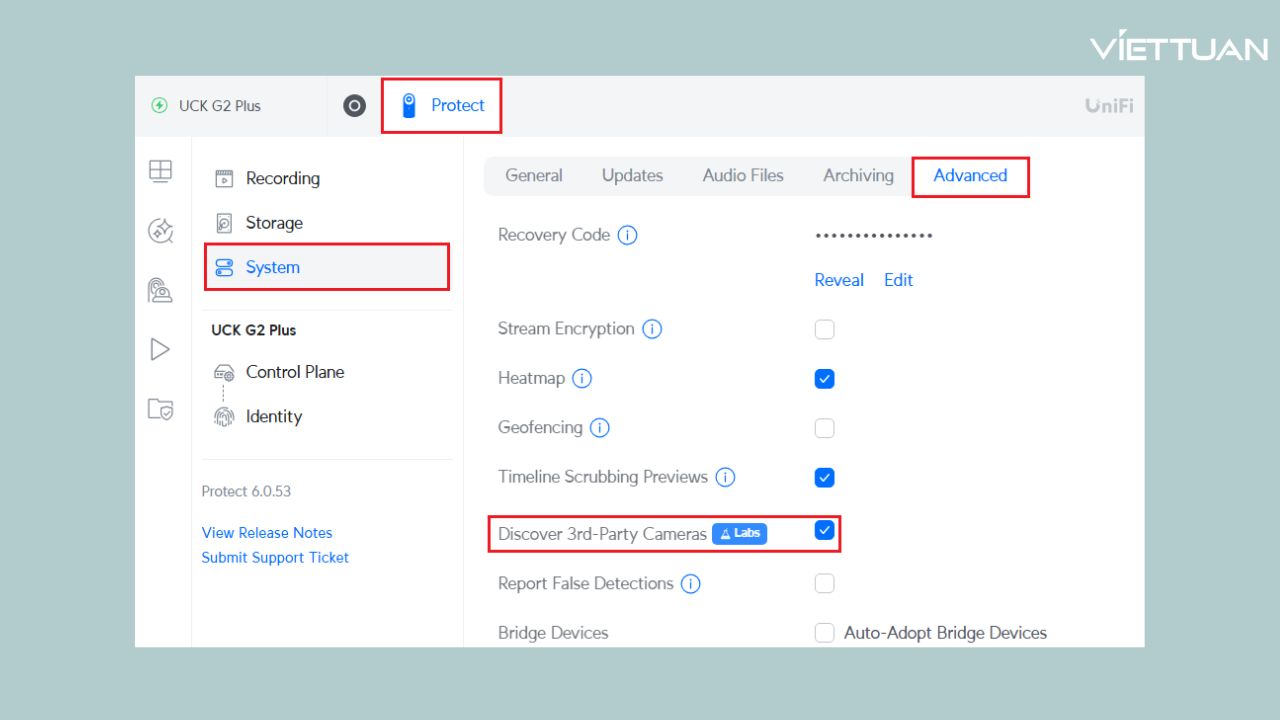Enable the Geofencing checkbox
1280x720 pixels.
[824, 428]
